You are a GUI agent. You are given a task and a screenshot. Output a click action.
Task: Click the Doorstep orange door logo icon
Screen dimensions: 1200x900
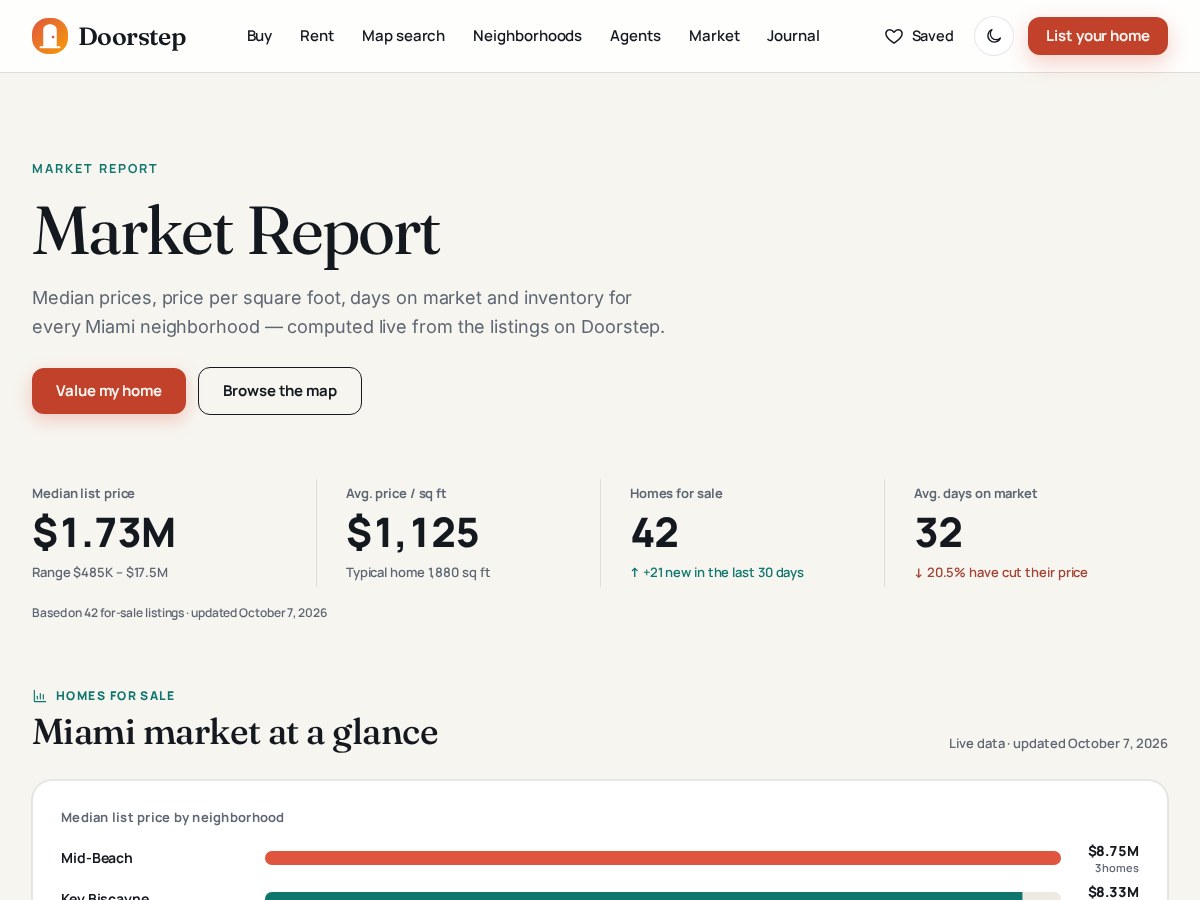click(x=50, y=36)
